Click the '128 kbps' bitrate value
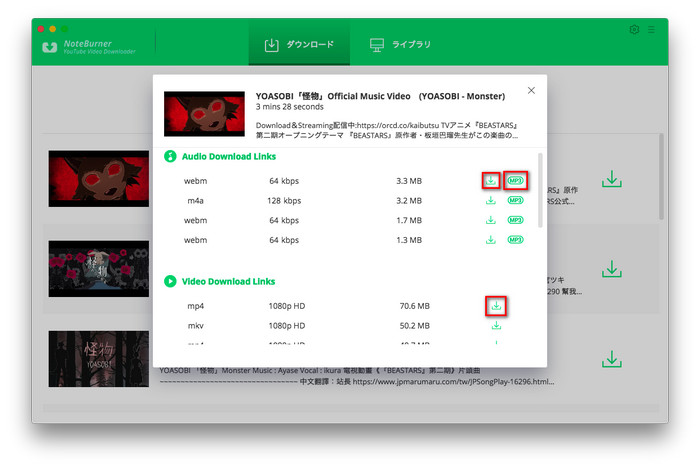Image resolution: width=700 pixels, height=469 pixels. pos(284,201)
